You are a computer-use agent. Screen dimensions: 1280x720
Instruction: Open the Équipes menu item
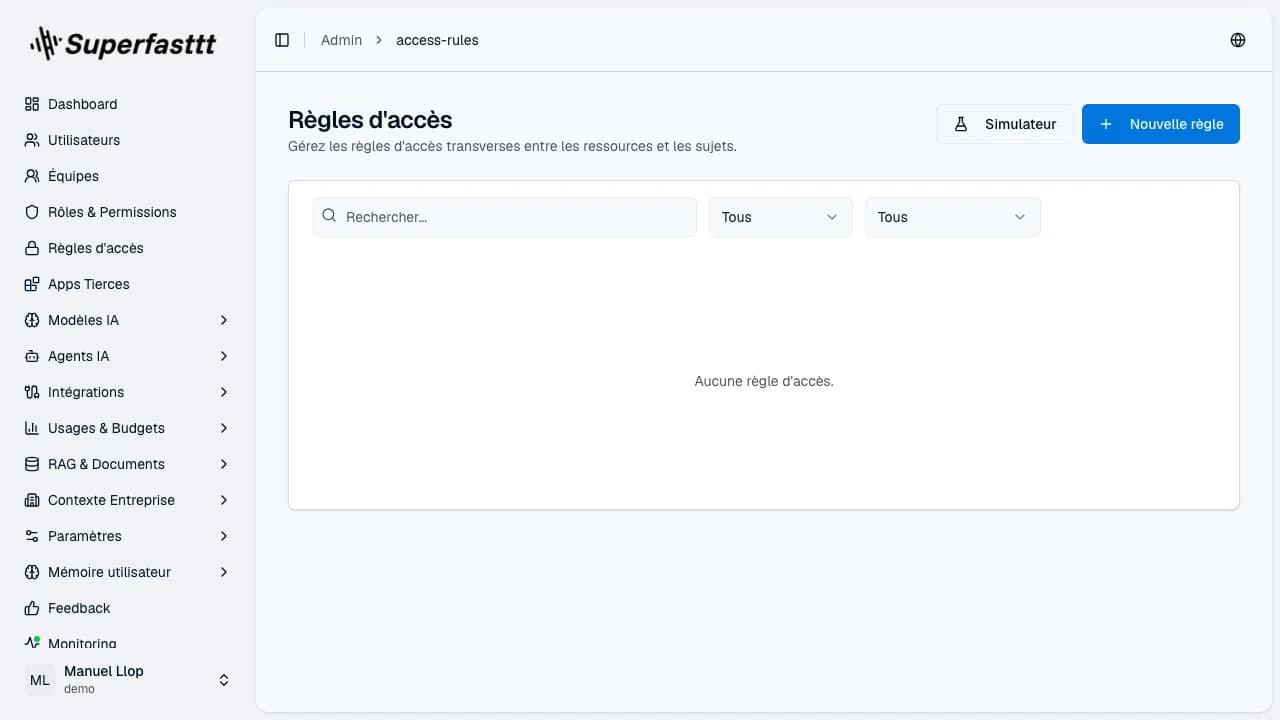click(x=128, y=176)
